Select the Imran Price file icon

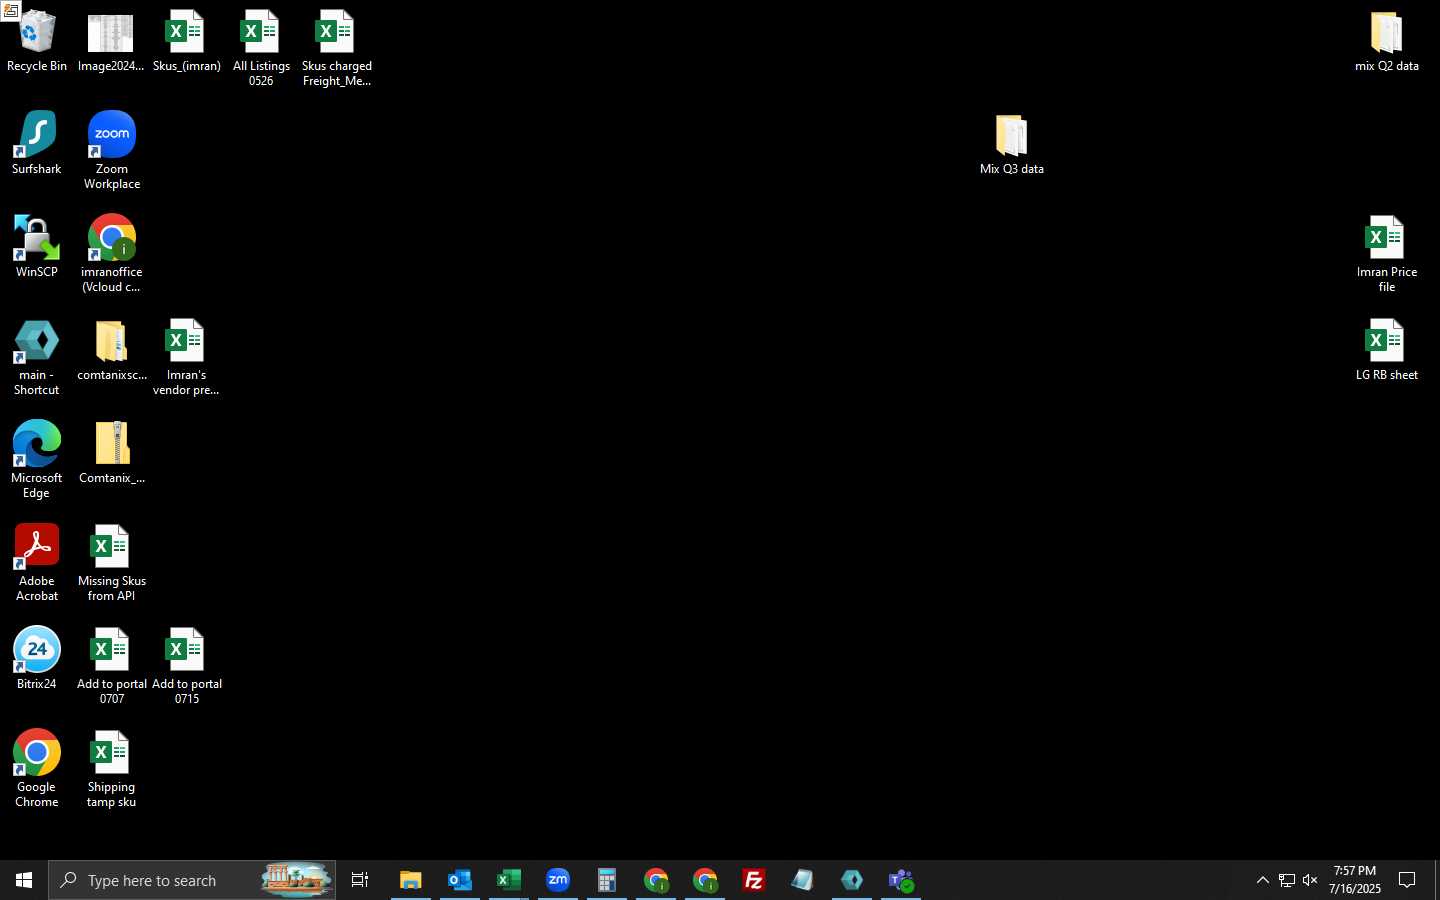[1387, 254]
